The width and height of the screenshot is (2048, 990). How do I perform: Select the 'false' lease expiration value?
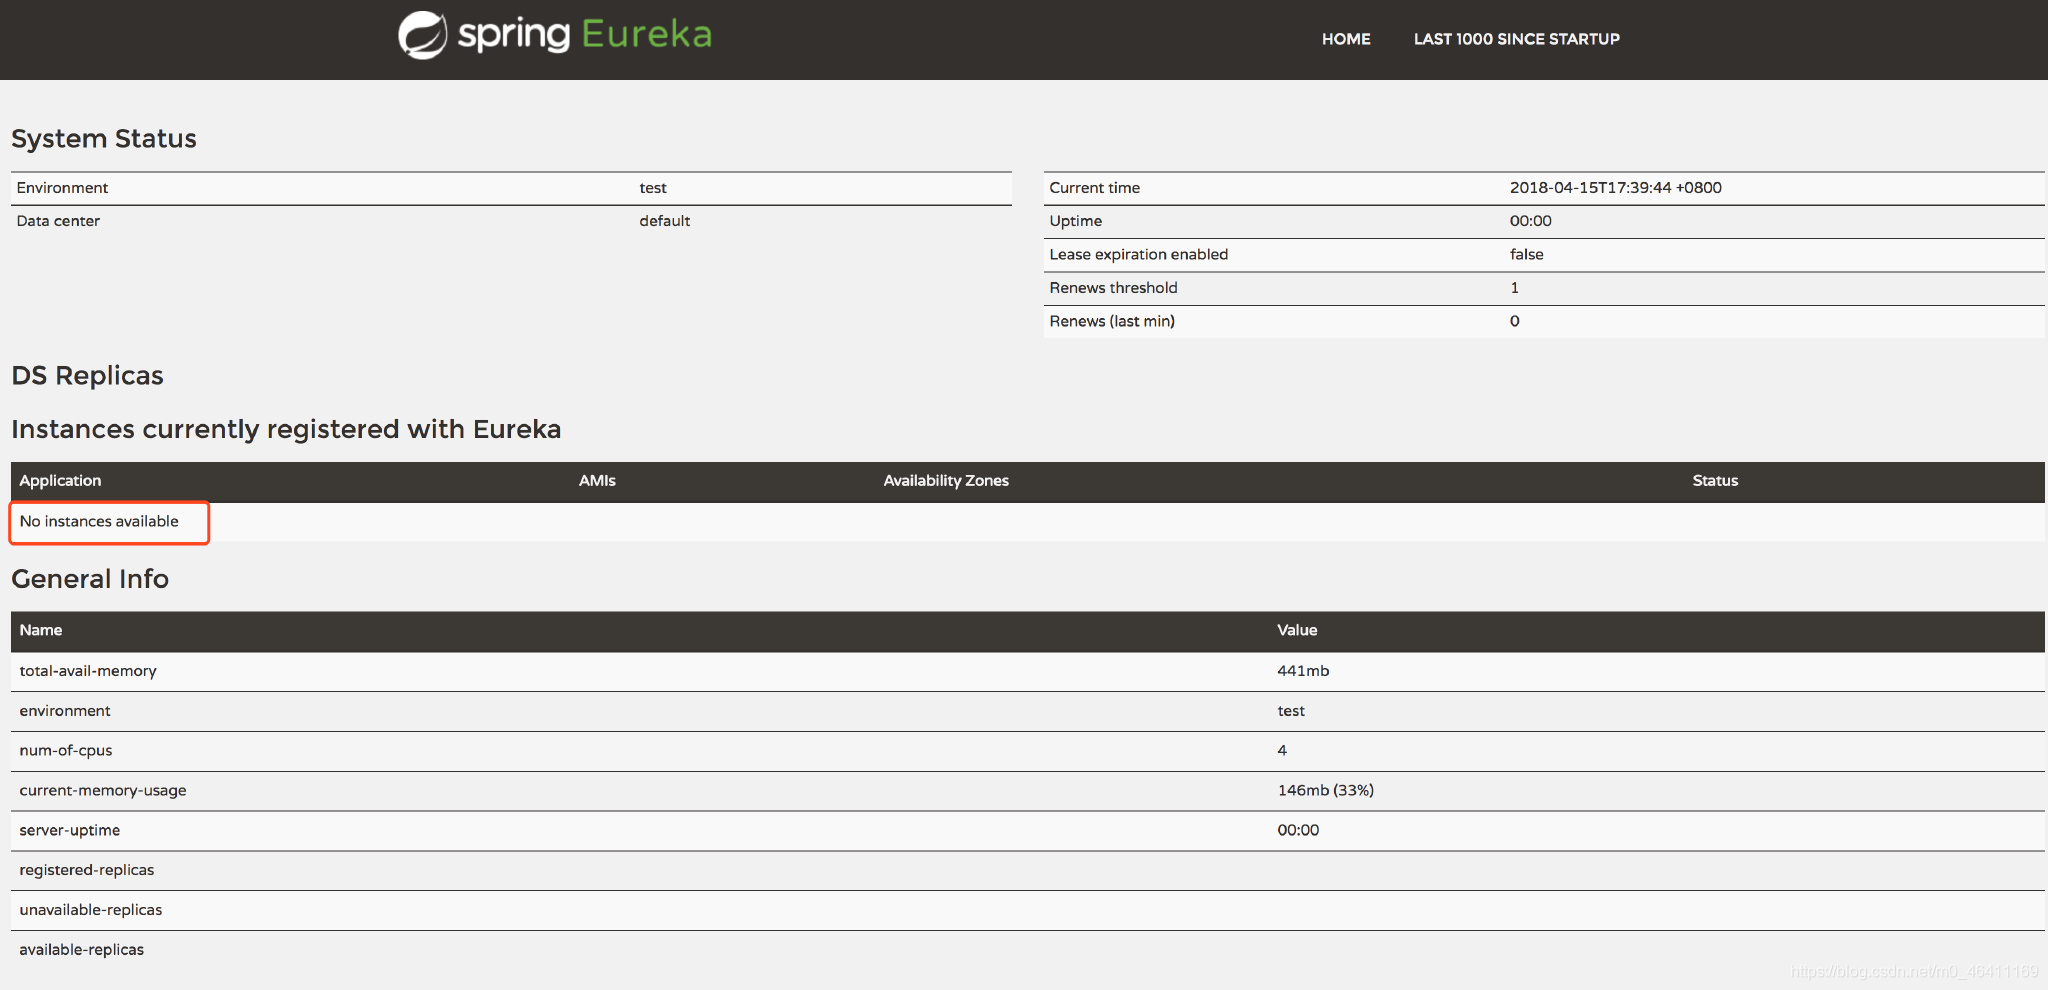[x=1526, y=254]
